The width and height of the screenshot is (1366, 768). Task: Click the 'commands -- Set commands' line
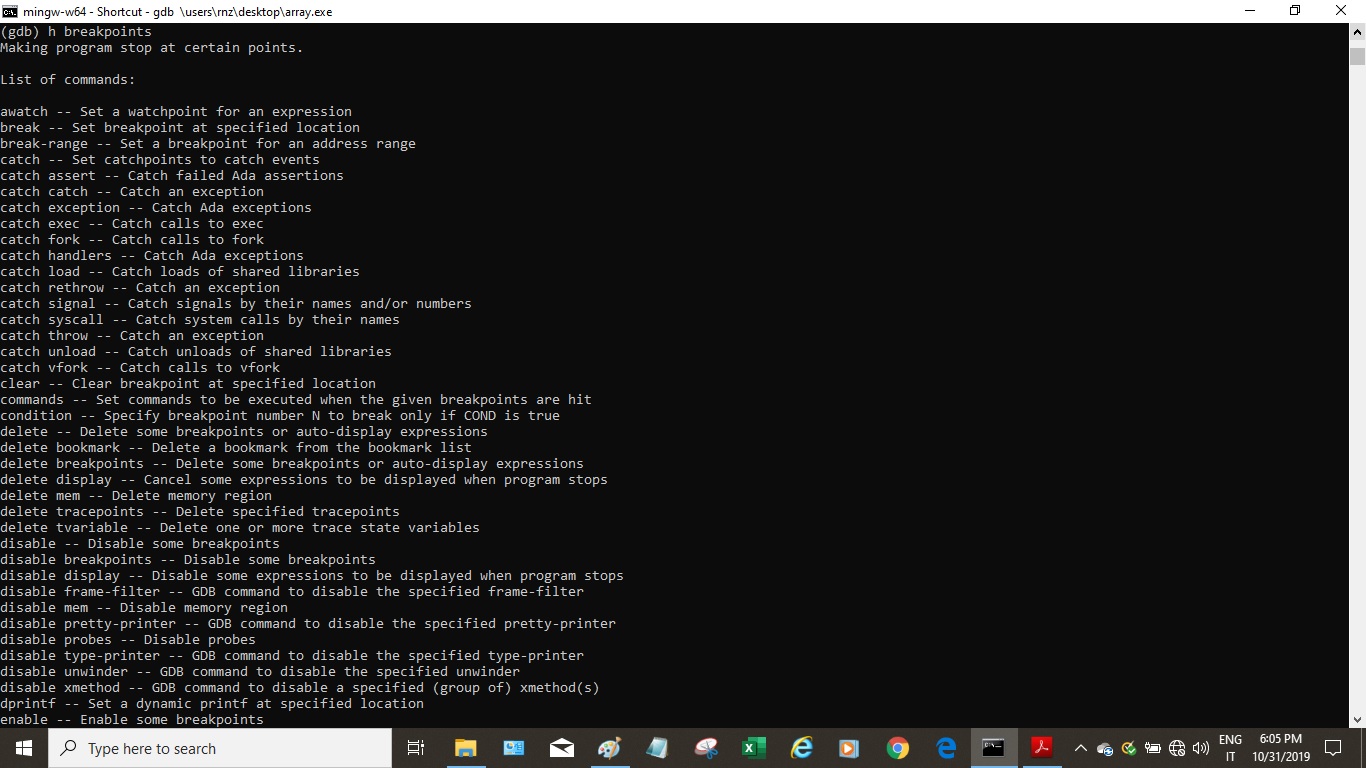296,400
